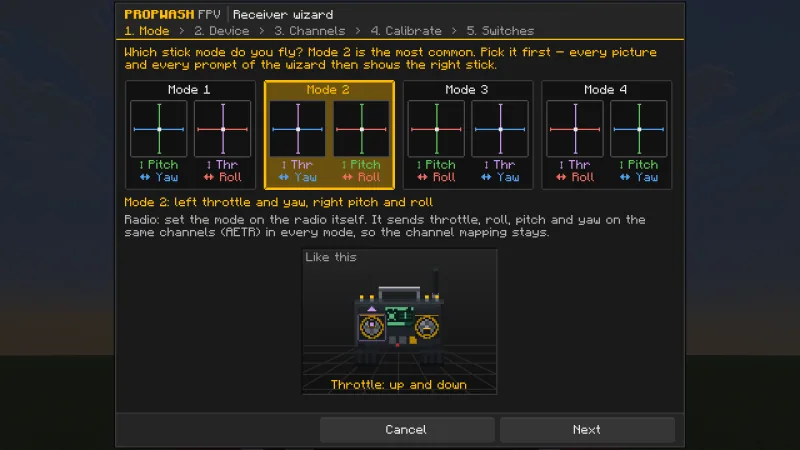Select the Mode 1 stick layout card
The image size is (800, 450).
(190, 135)
